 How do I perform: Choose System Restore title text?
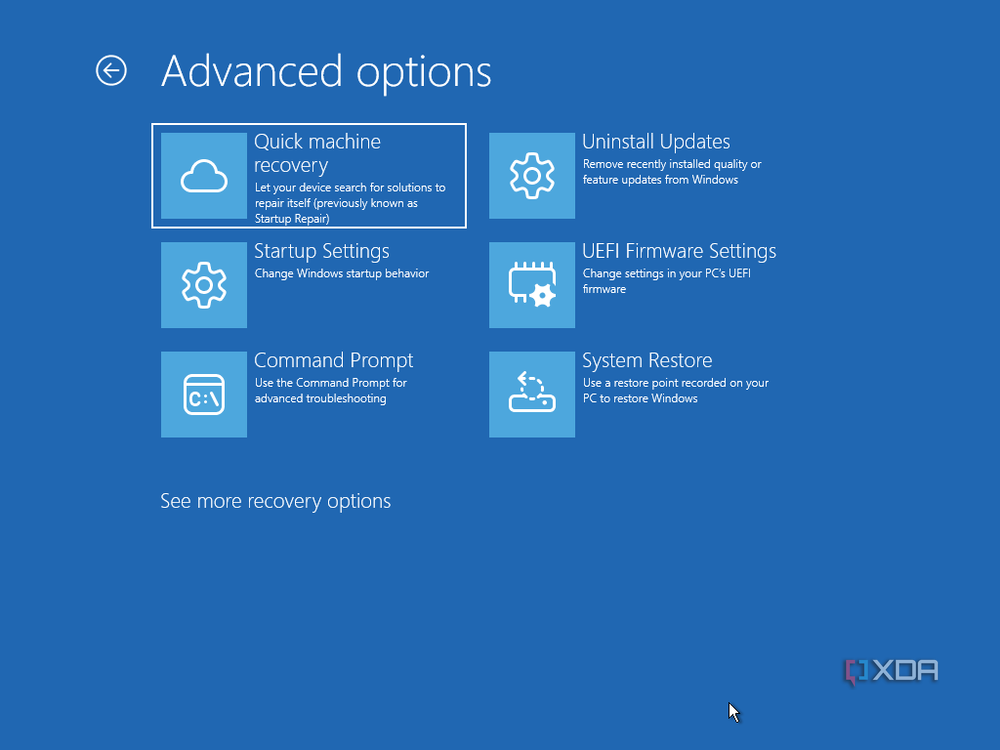[x=647, y=360]
